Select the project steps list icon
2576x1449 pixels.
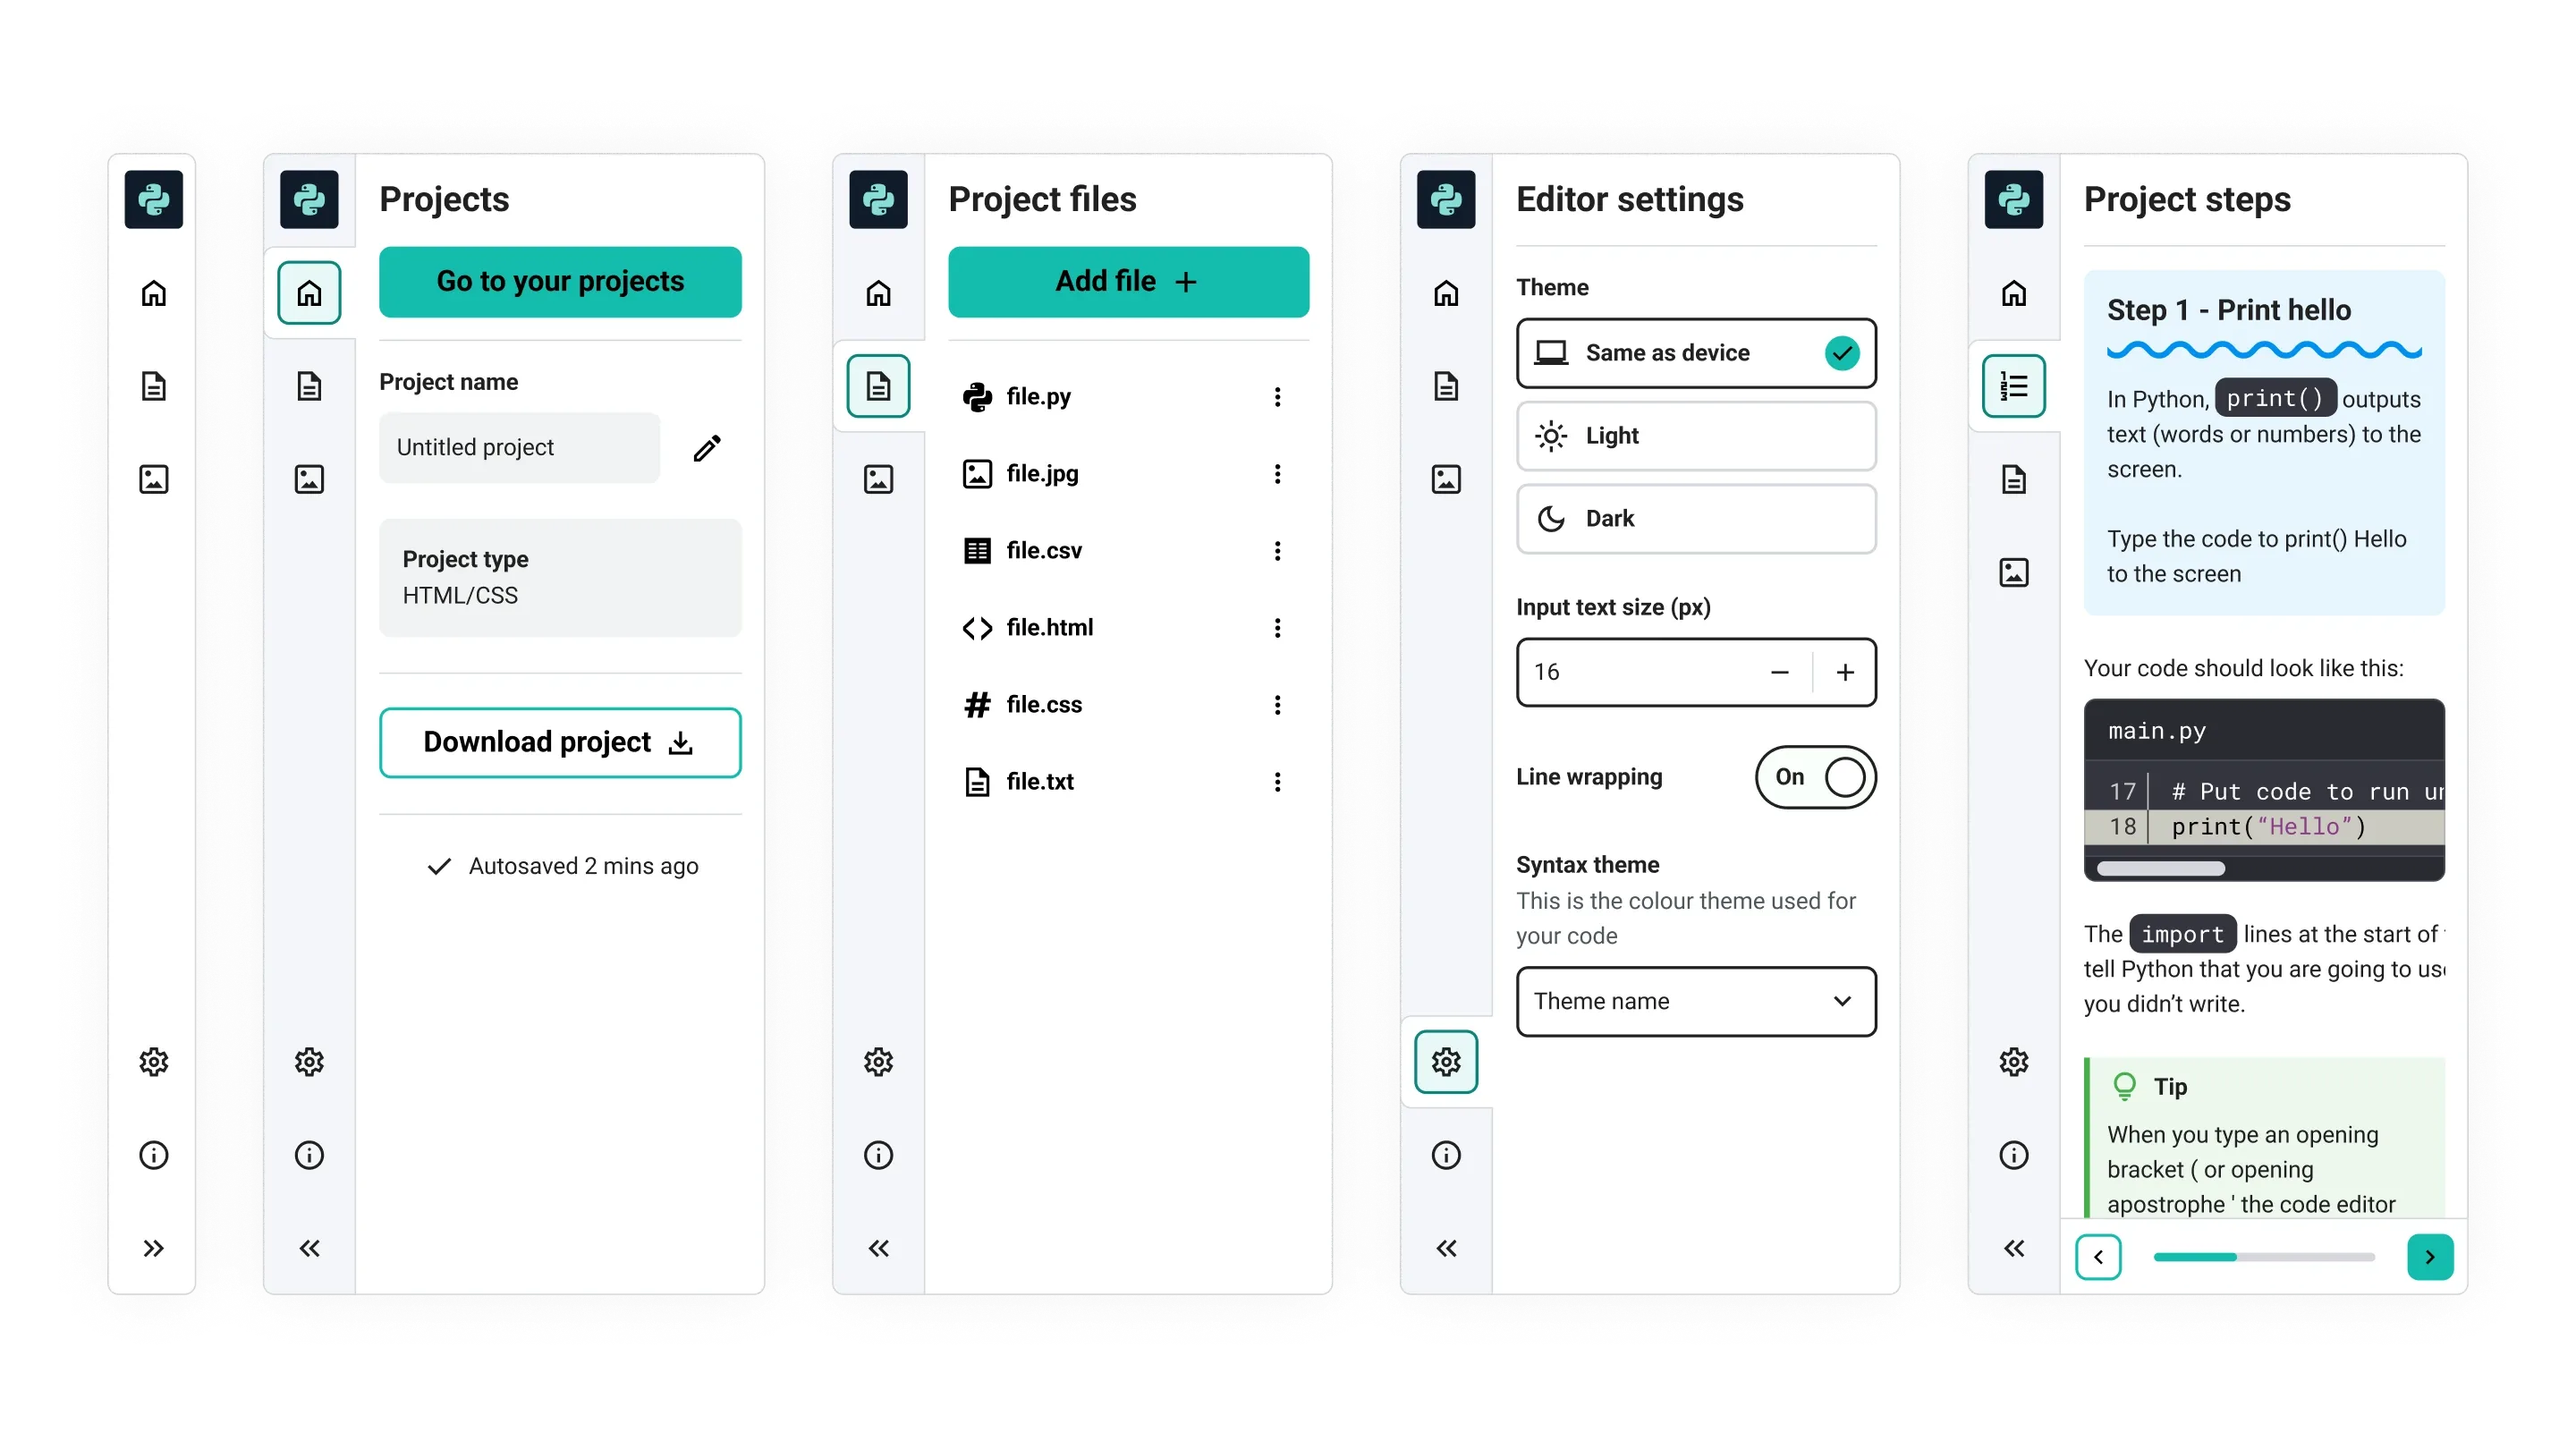pyautogui.click(x=2013, y=386)
